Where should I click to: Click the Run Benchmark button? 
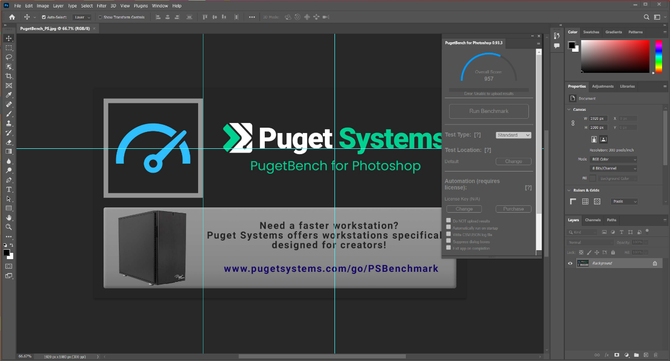pos(489,111)
